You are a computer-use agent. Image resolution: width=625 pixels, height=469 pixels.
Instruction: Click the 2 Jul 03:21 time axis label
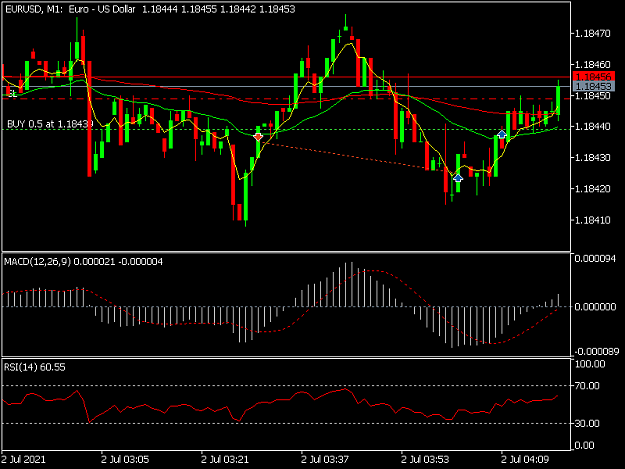coord(225,459)
